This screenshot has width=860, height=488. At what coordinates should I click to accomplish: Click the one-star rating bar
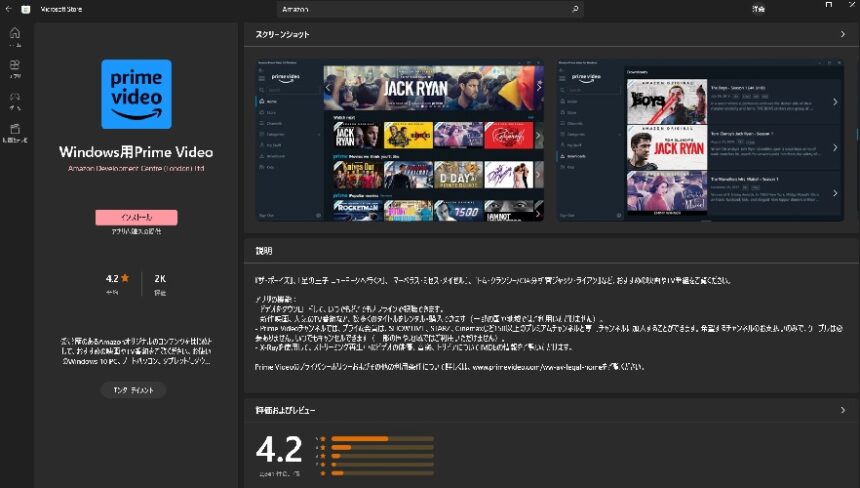click(x=382, y=473)
